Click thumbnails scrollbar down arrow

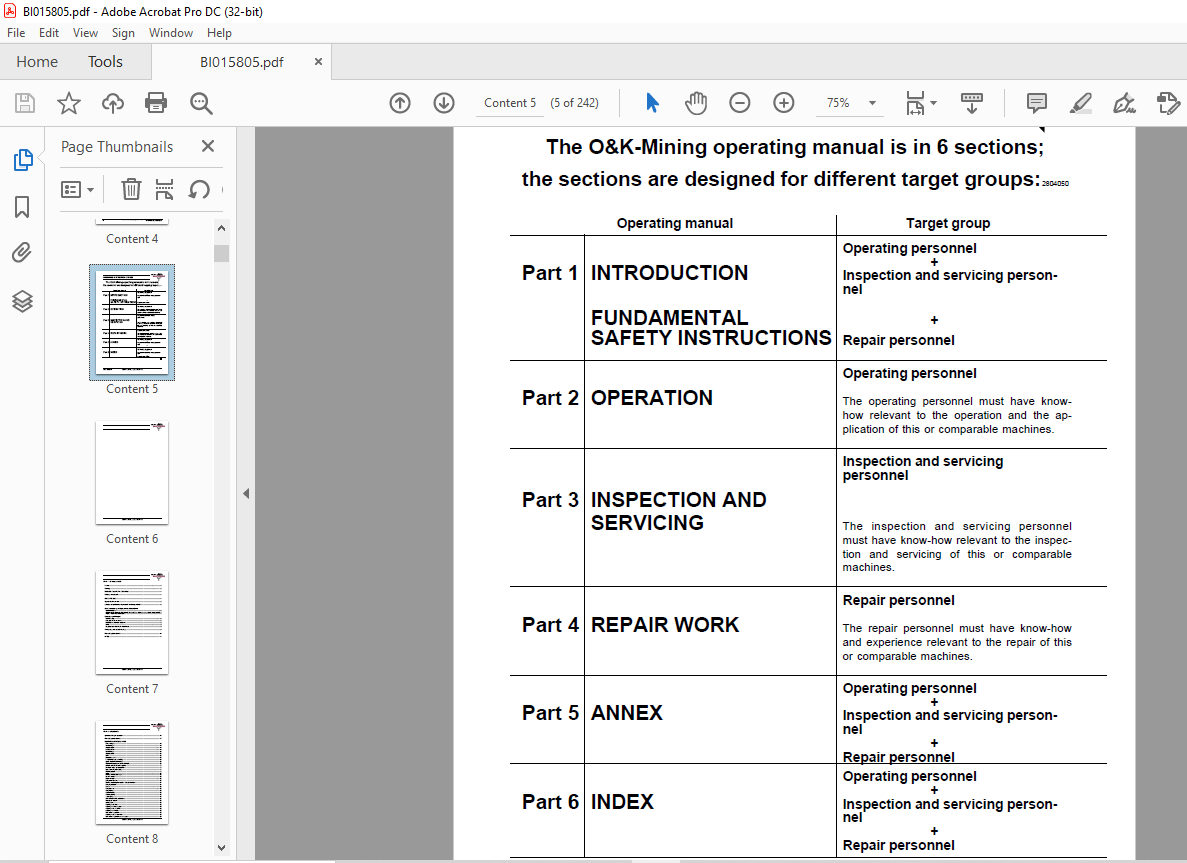(x=221, y=848)
